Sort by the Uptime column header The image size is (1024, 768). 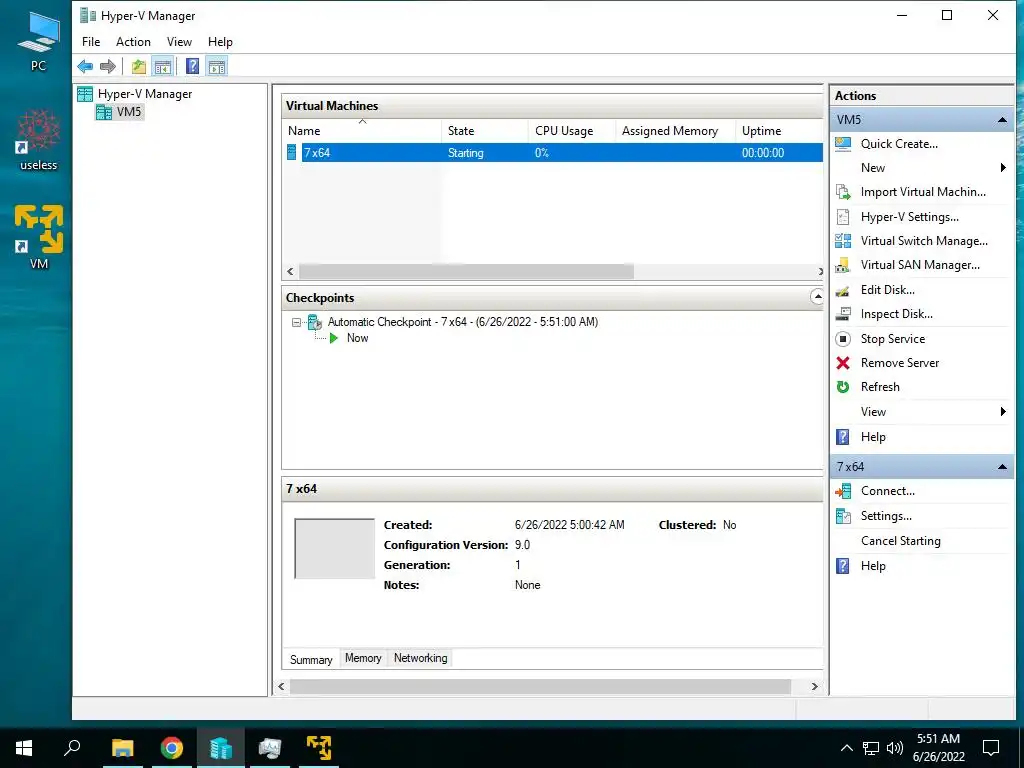click(x=779, y=131)
